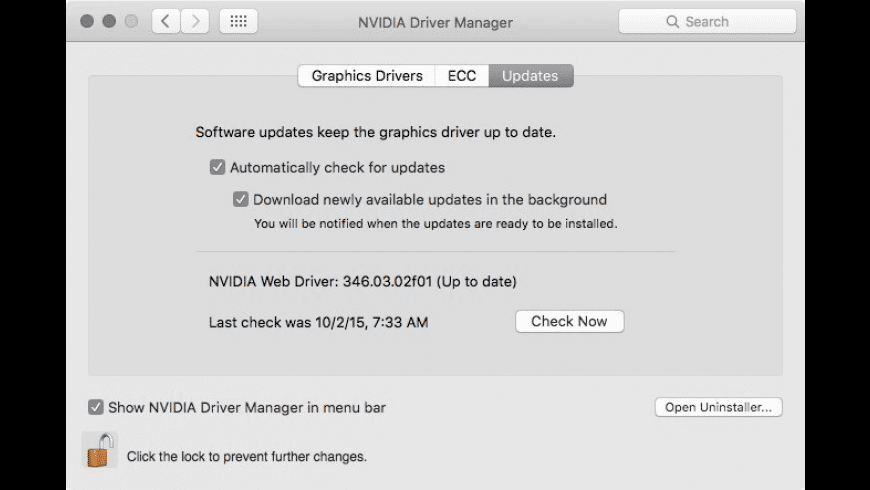Click the padlock icon to lock settings
This screenshot has width=870, height=490.
98,452
